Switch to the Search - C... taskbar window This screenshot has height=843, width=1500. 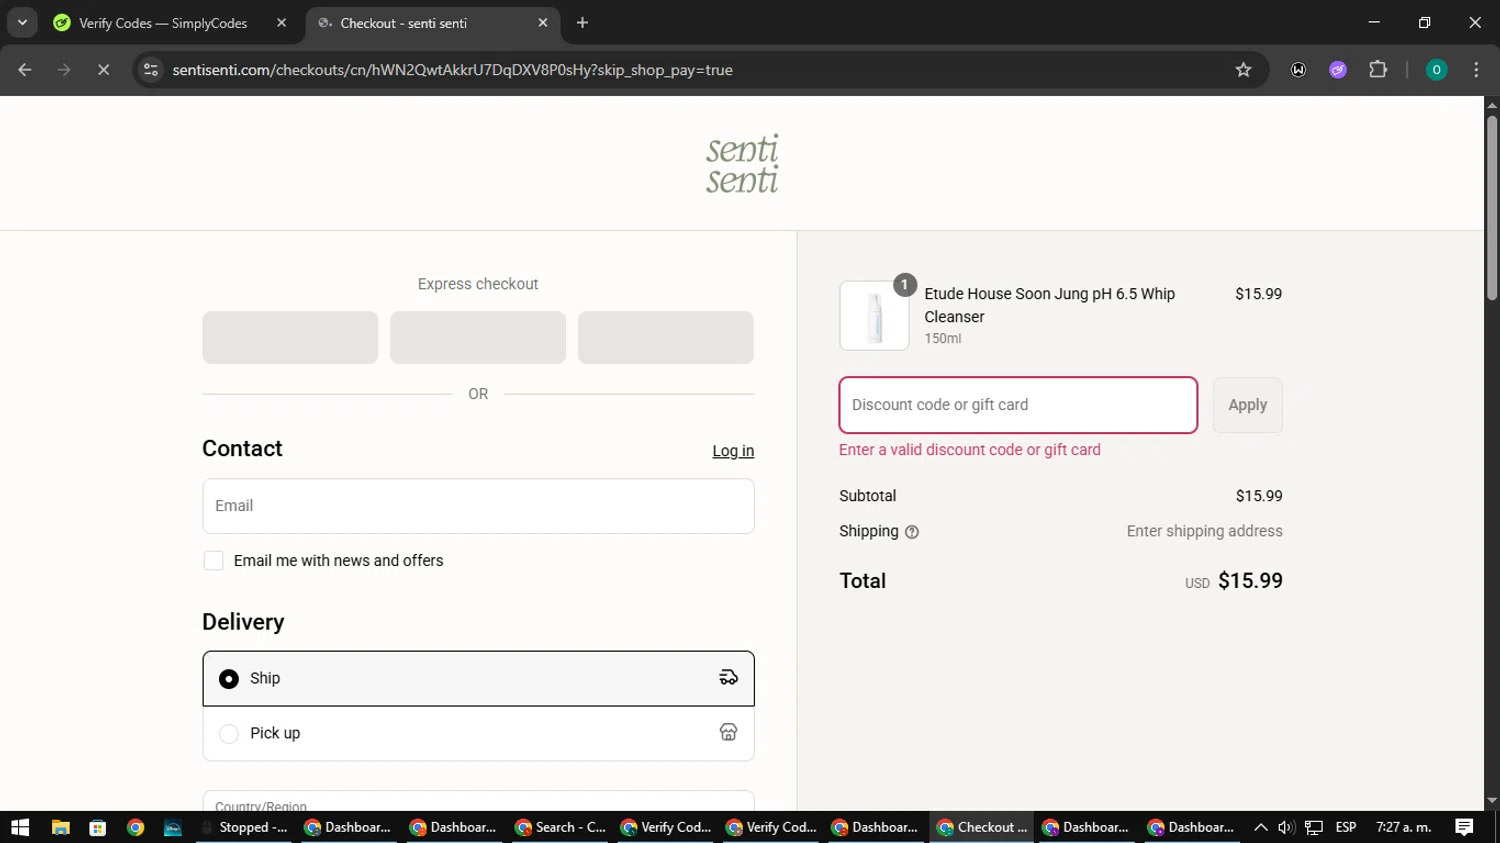tap(560, 827)
